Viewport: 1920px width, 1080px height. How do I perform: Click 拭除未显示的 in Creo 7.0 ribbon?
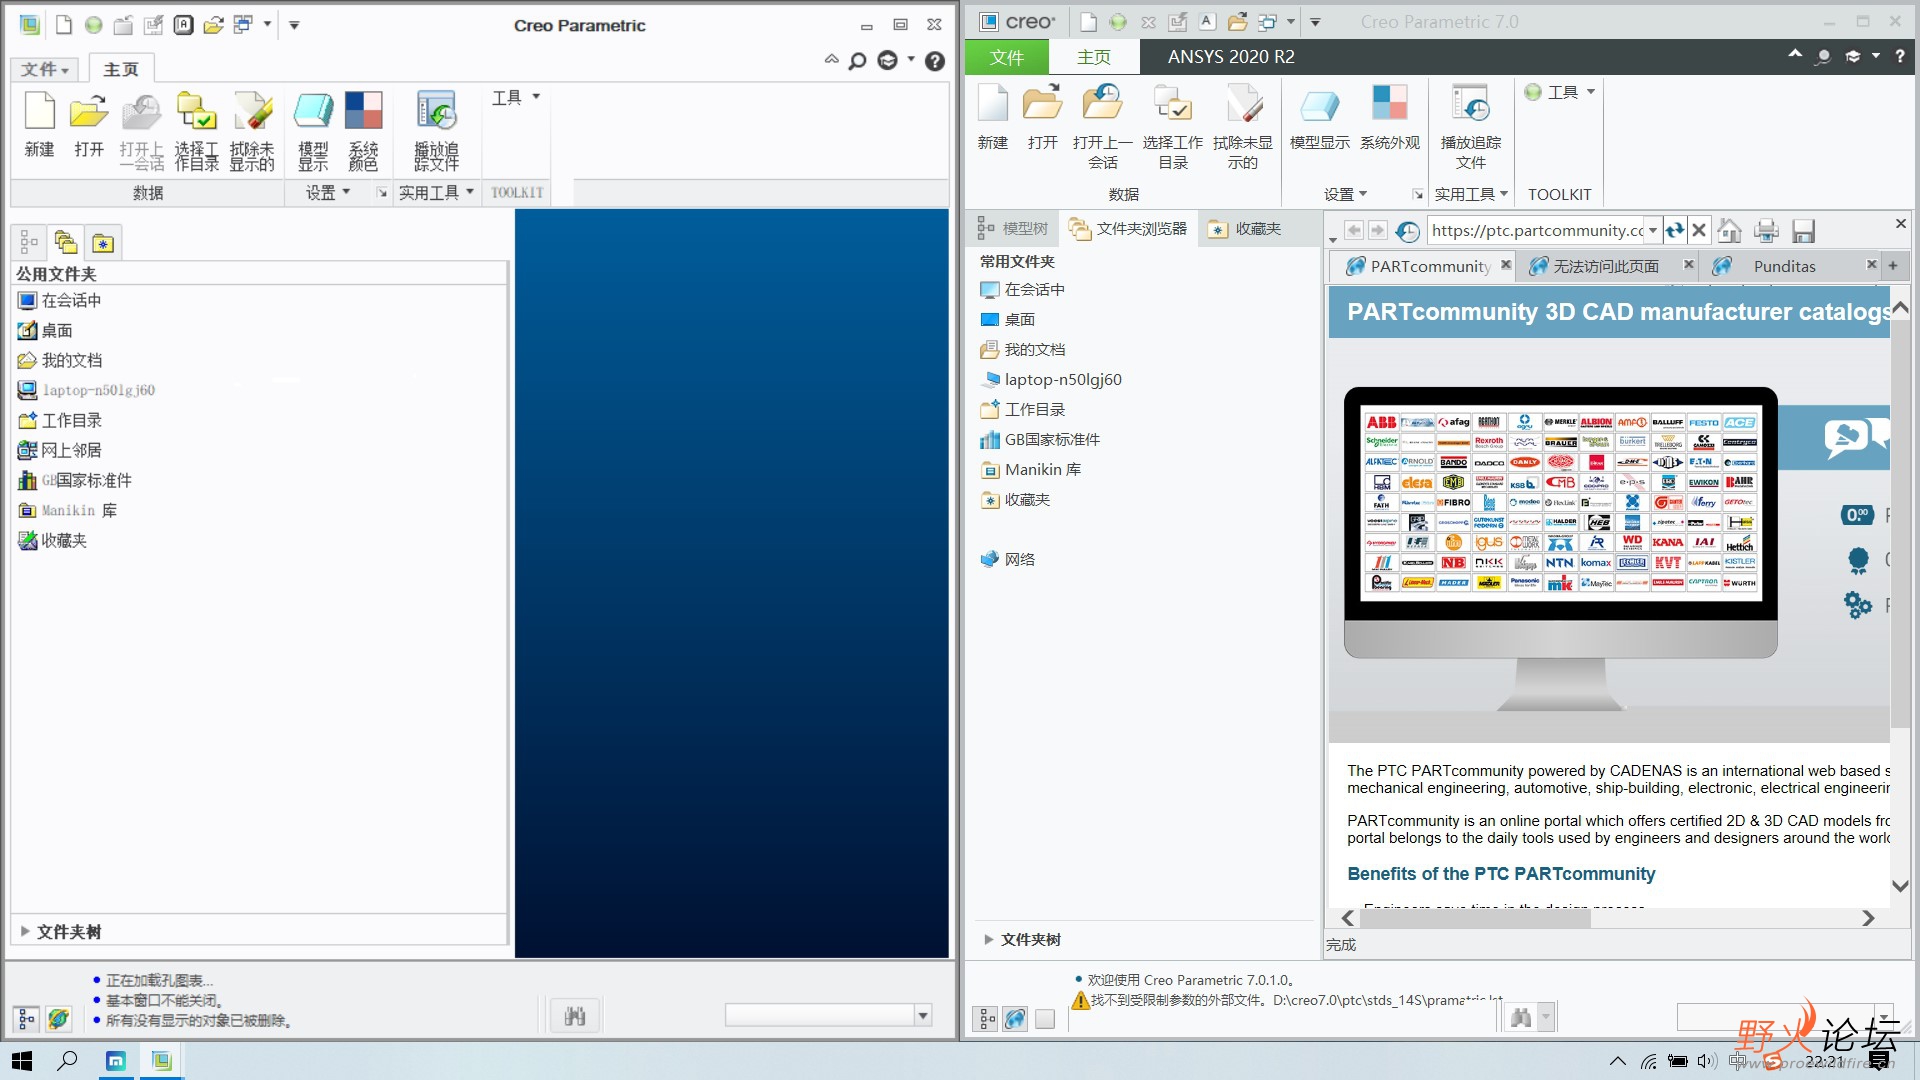pyautogui.click(x=1243, y=126)
